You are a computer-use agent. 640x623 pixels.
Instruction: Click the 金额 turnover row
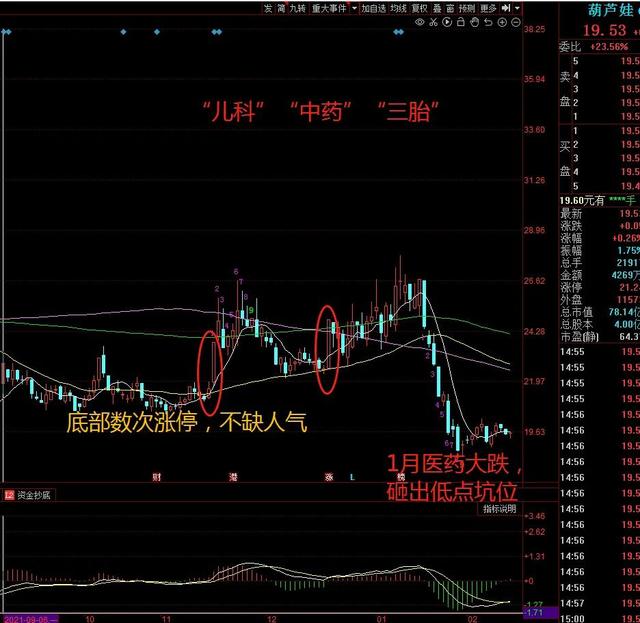[x=599, y=275]
